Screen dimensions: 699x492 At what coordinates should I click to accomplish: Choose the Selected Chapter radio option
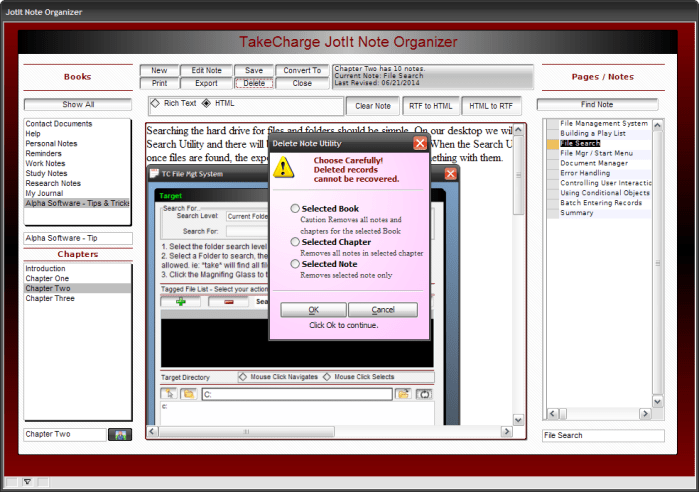coord(295,242)
